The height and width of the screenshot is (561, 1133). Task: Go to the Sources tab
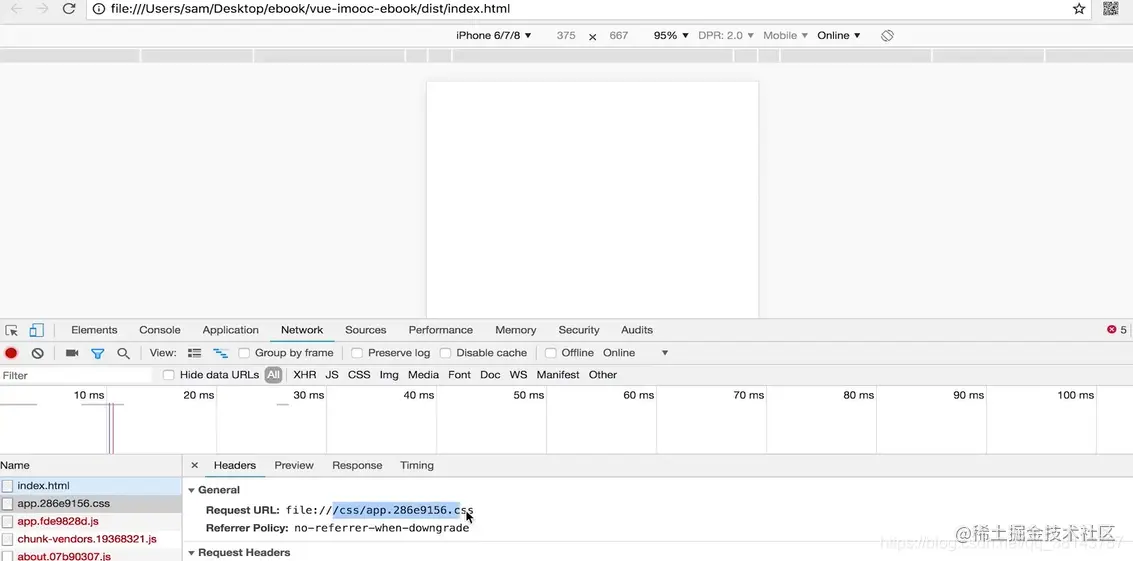(366, 330)
